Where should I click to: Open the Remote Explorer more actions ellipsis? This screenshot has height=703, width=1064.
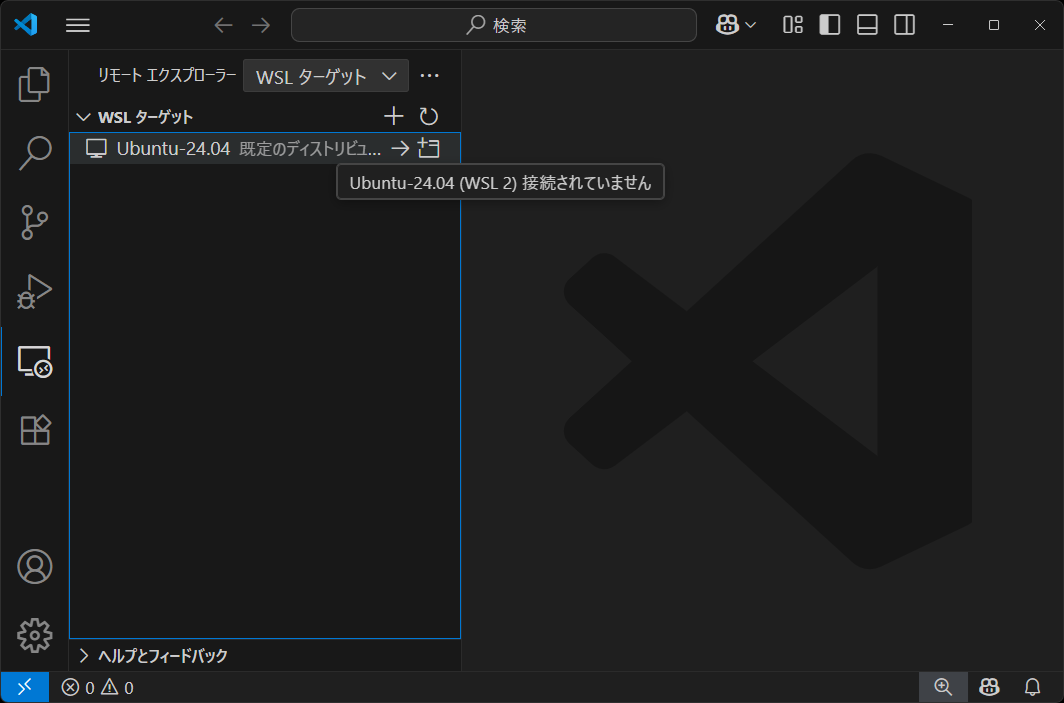click(x=430, y=75)
